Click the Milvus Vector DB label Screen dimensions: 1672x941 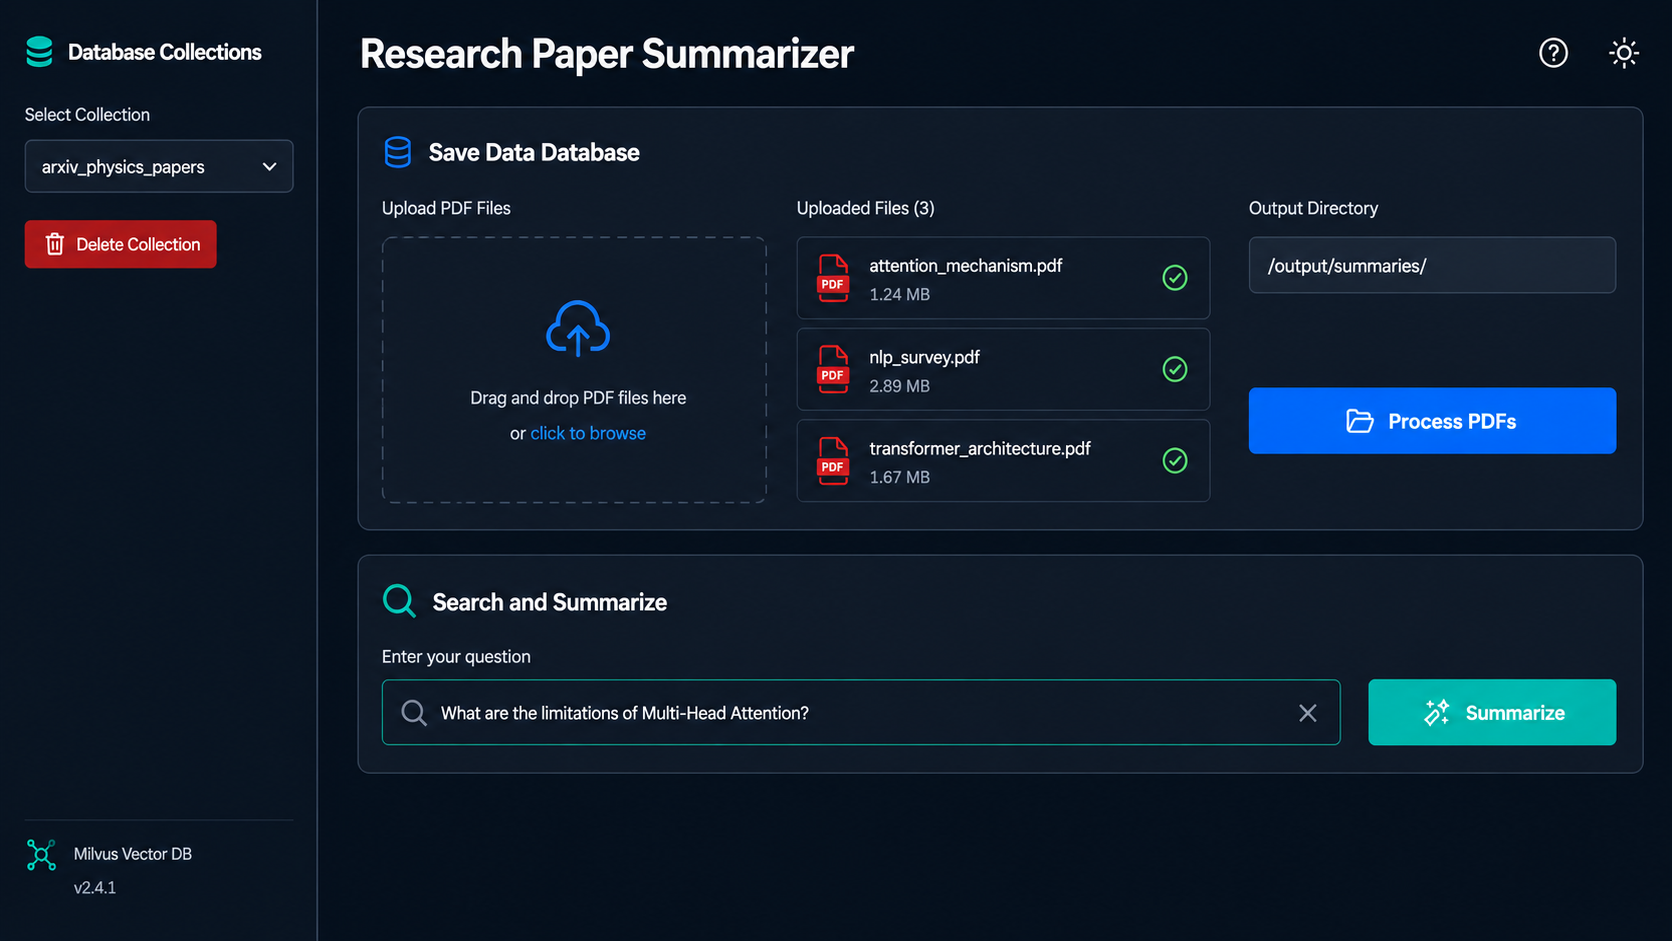click(133, 854)
